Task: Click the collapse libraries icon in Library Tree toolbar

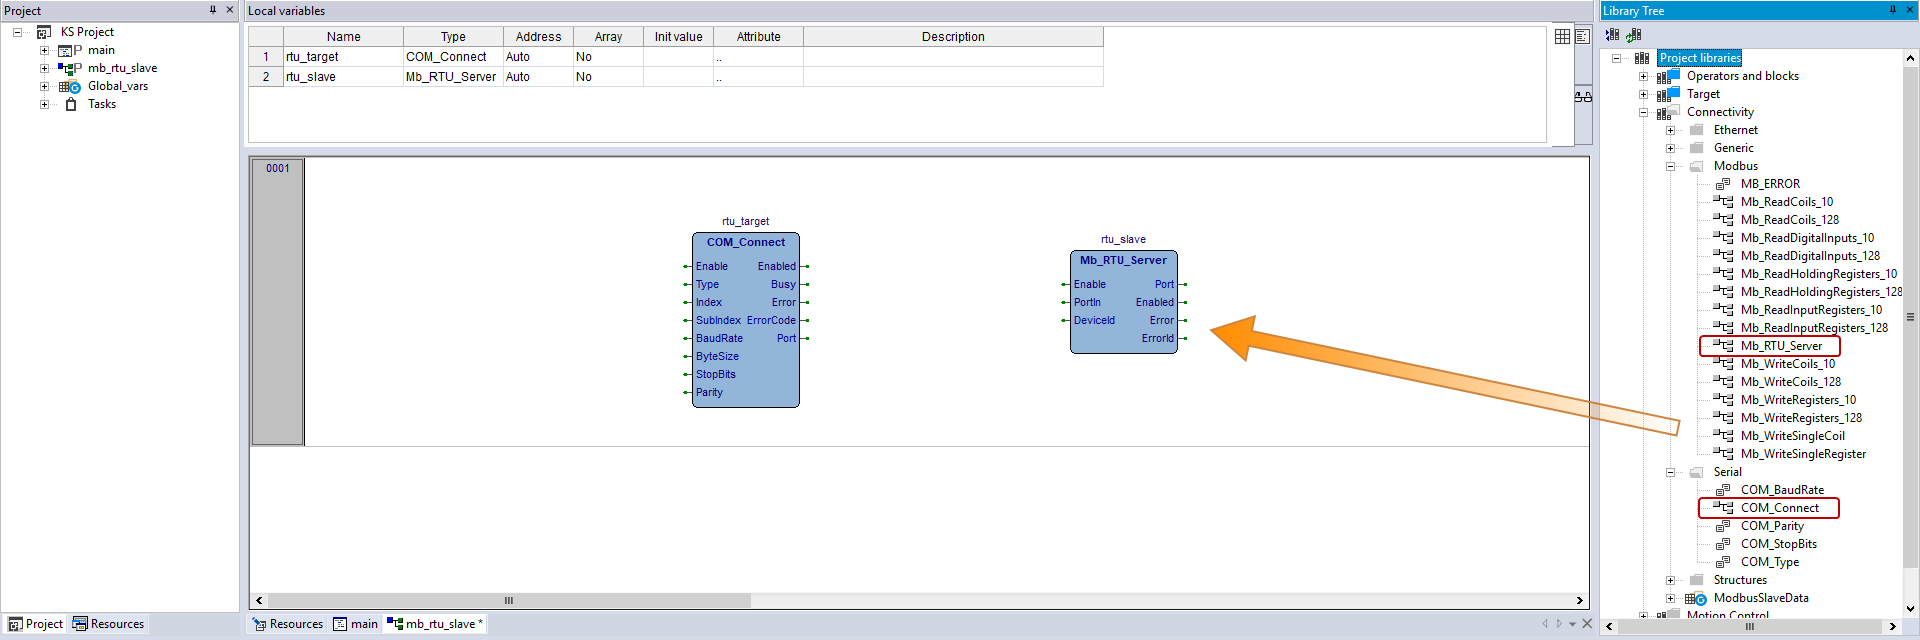Action: 1612,35
